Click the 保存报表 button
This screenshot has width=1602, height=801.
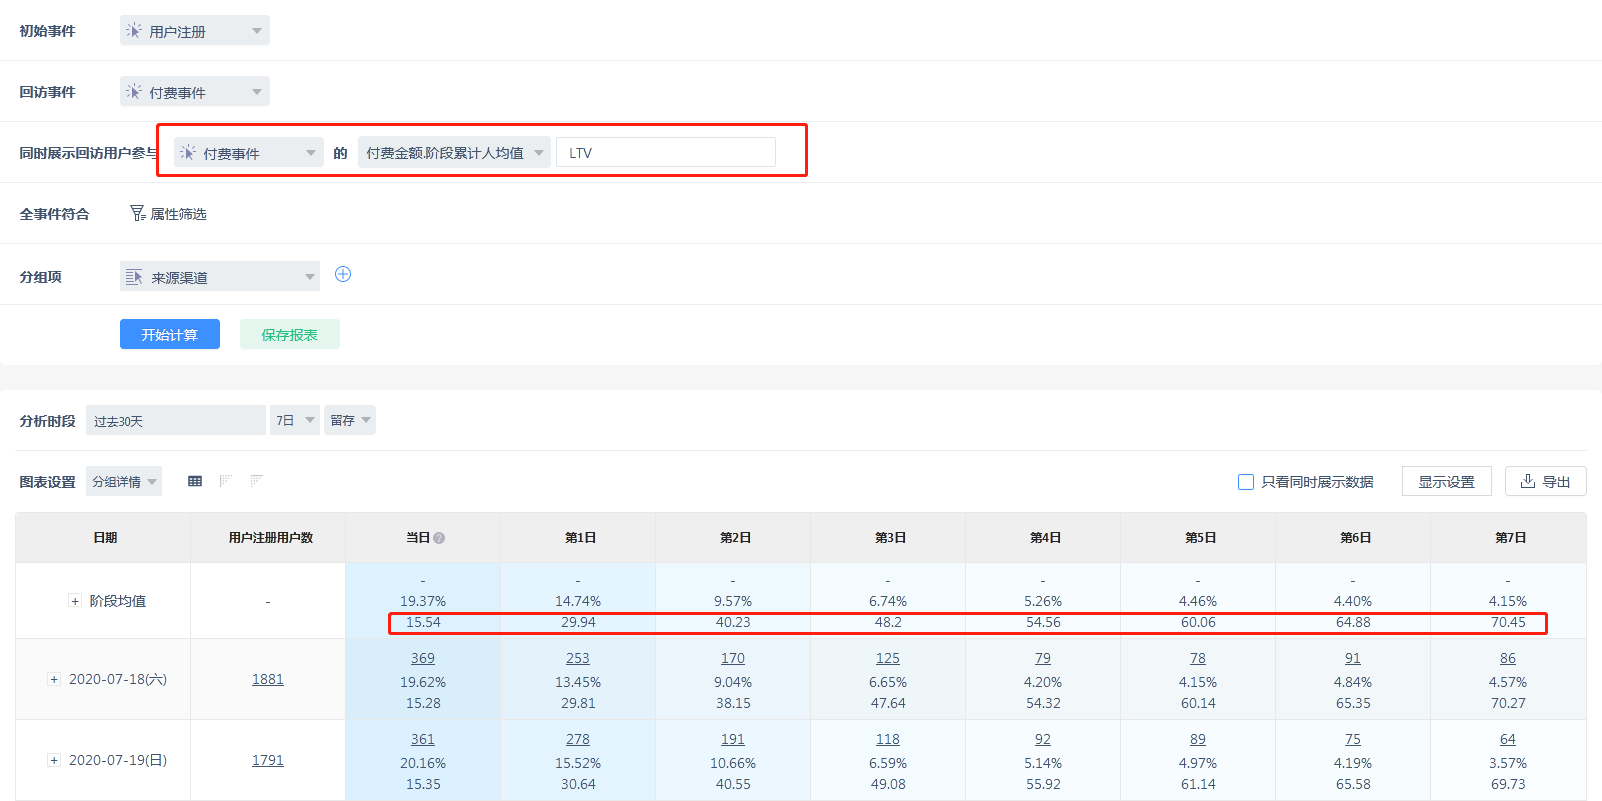[290, 334]
